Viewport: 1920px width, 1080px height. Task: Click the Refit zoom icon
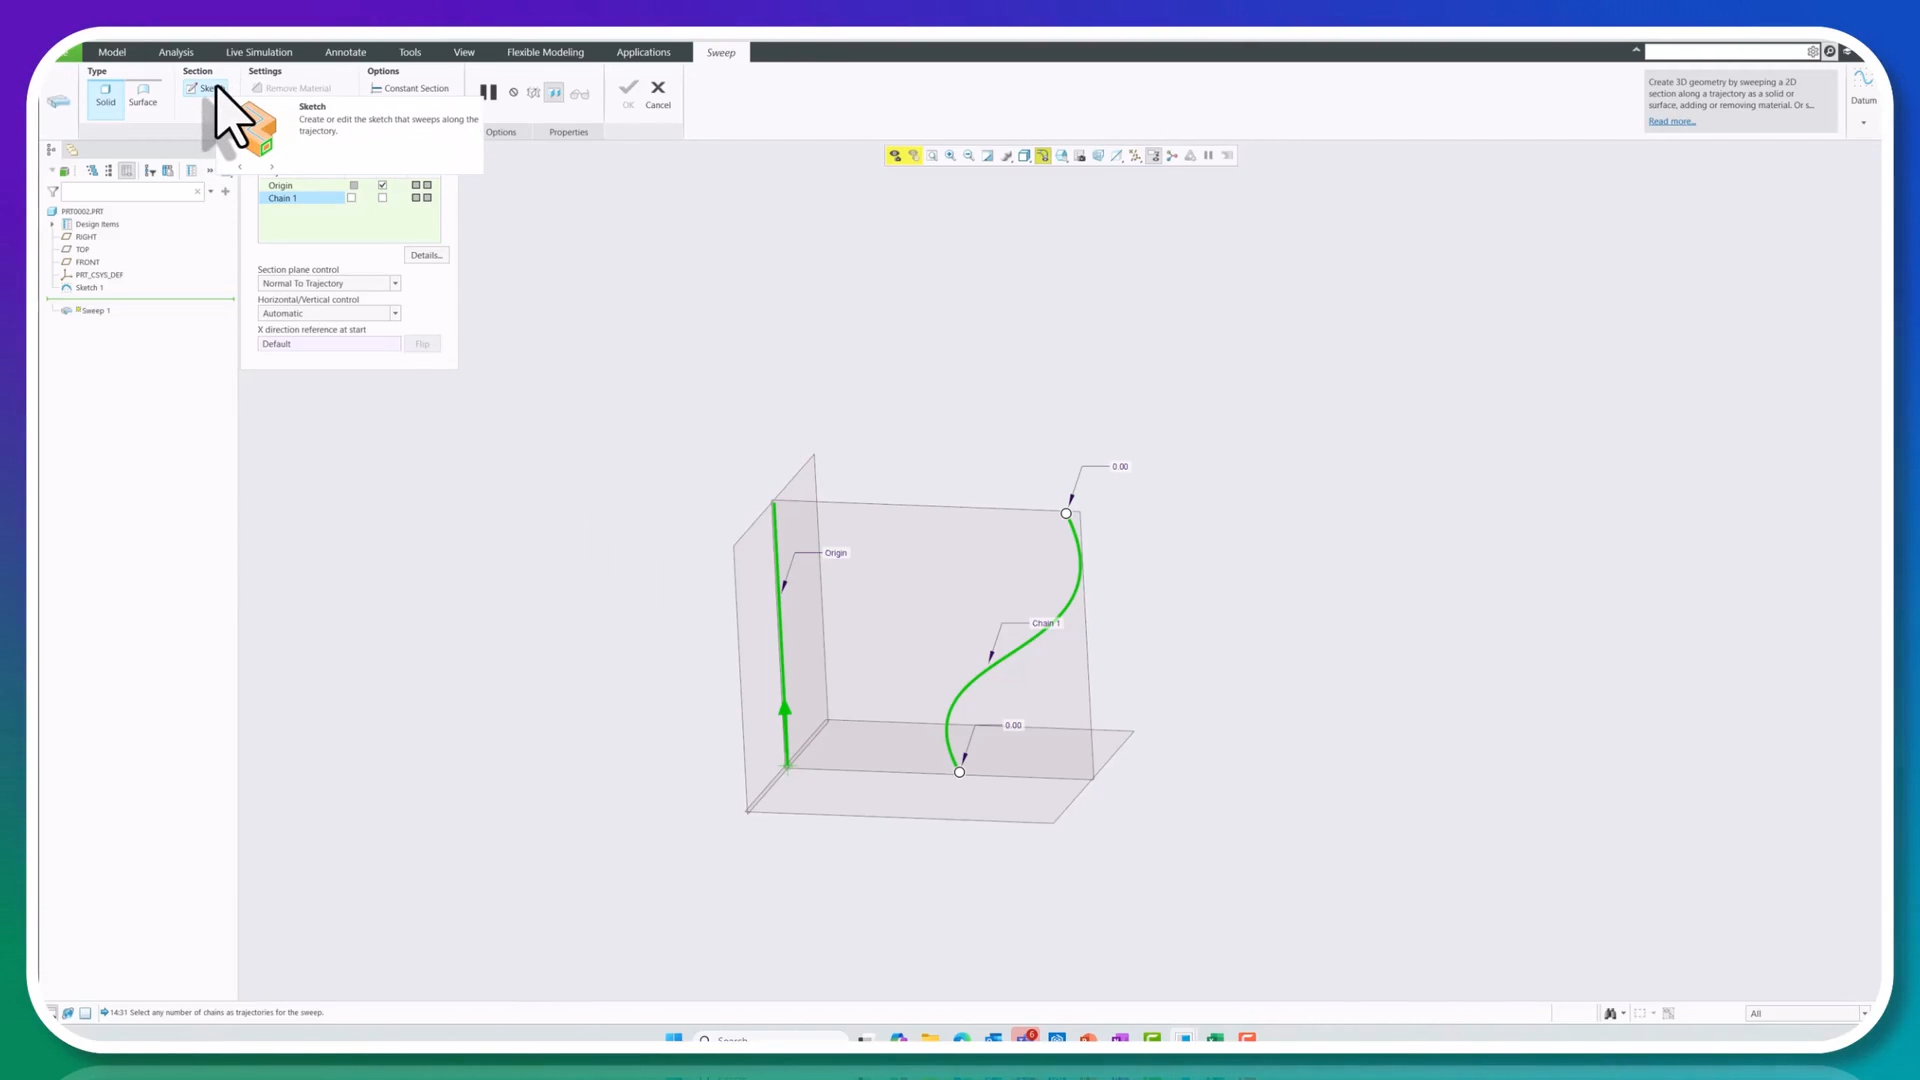932,156
